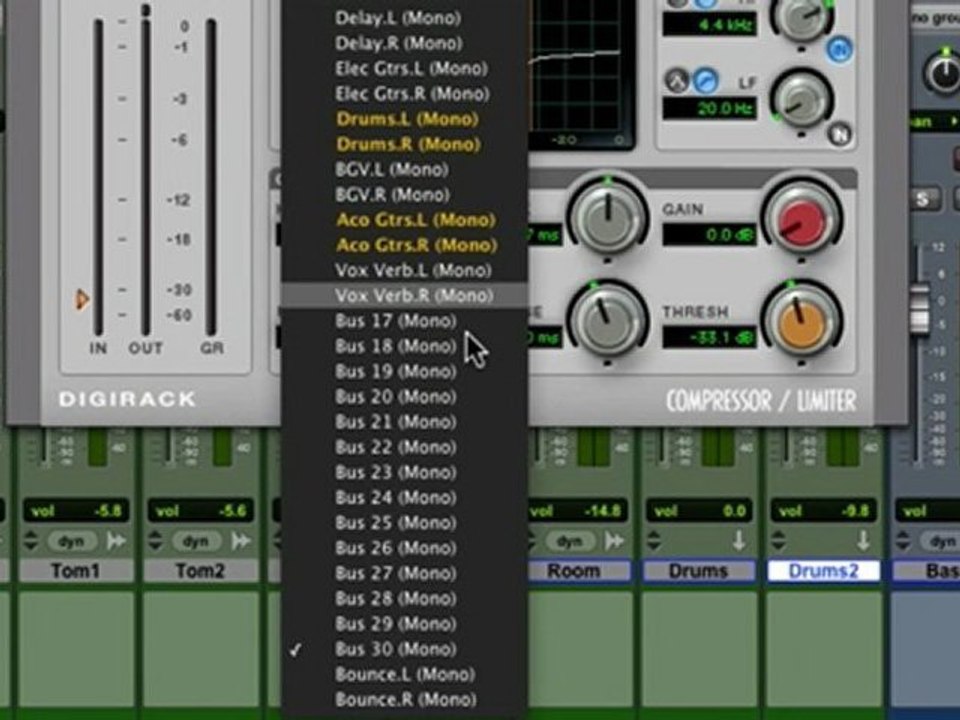Click the gray knob left of THRESH
The height and width of the screenshot is (720, 960).
click(607, 322)
